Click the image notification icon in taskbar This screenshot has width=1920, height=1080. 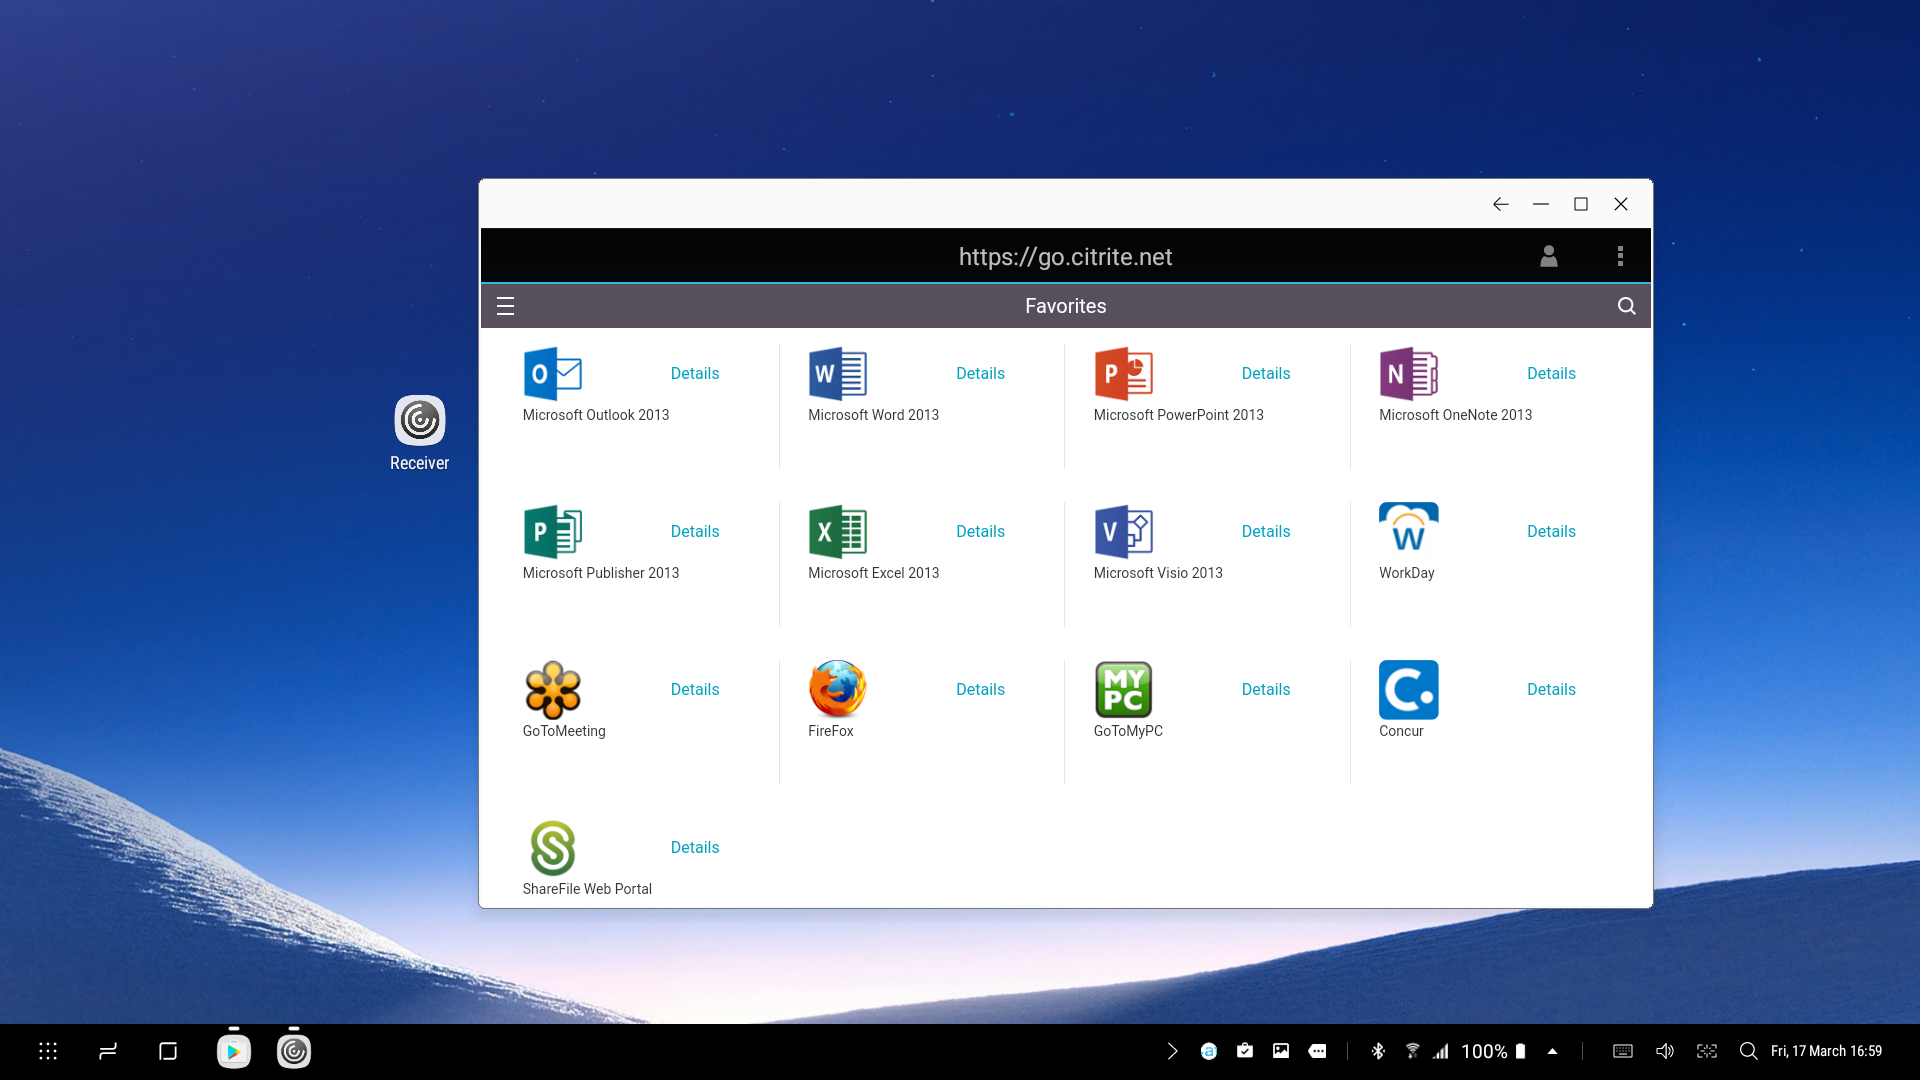coord(1281,1051)
